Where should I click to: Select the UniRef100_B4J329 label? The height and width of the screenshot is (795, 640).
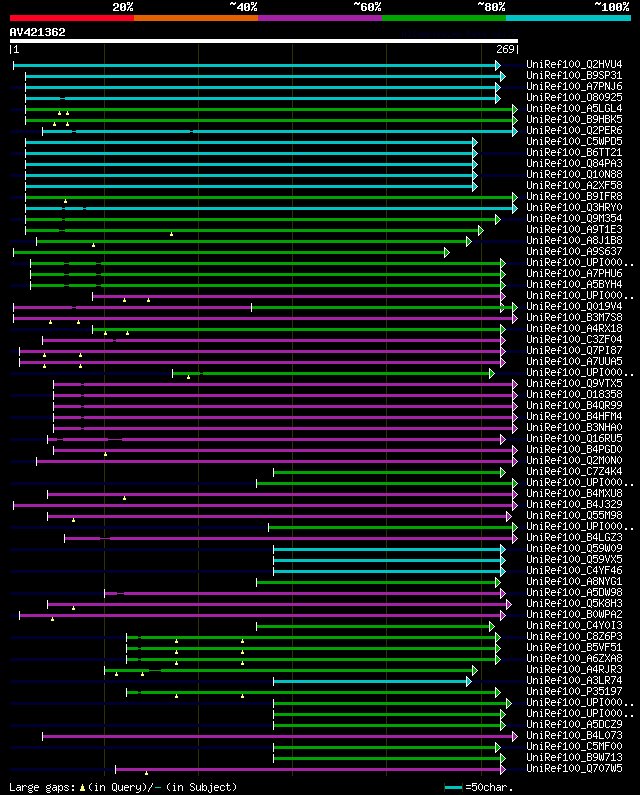[574, 504]
